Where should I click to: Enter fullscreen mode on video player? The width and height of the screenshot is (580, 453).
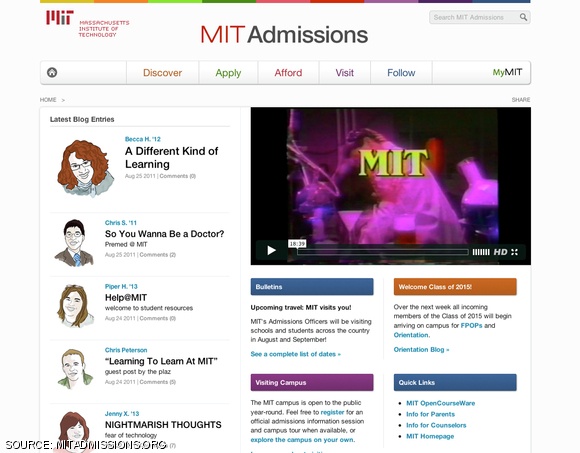pyautogui.click(x=515, y=252)
